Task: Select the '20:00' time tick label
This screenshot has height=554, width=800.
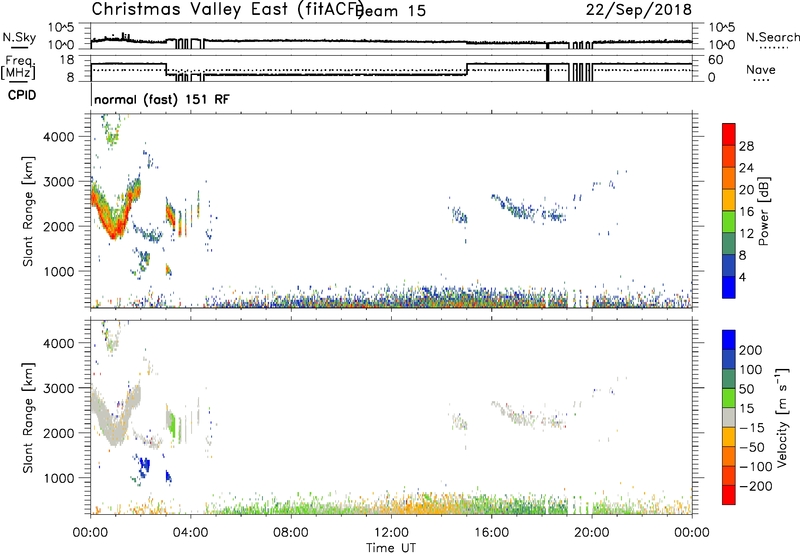Action: click(x=591, y=533)
